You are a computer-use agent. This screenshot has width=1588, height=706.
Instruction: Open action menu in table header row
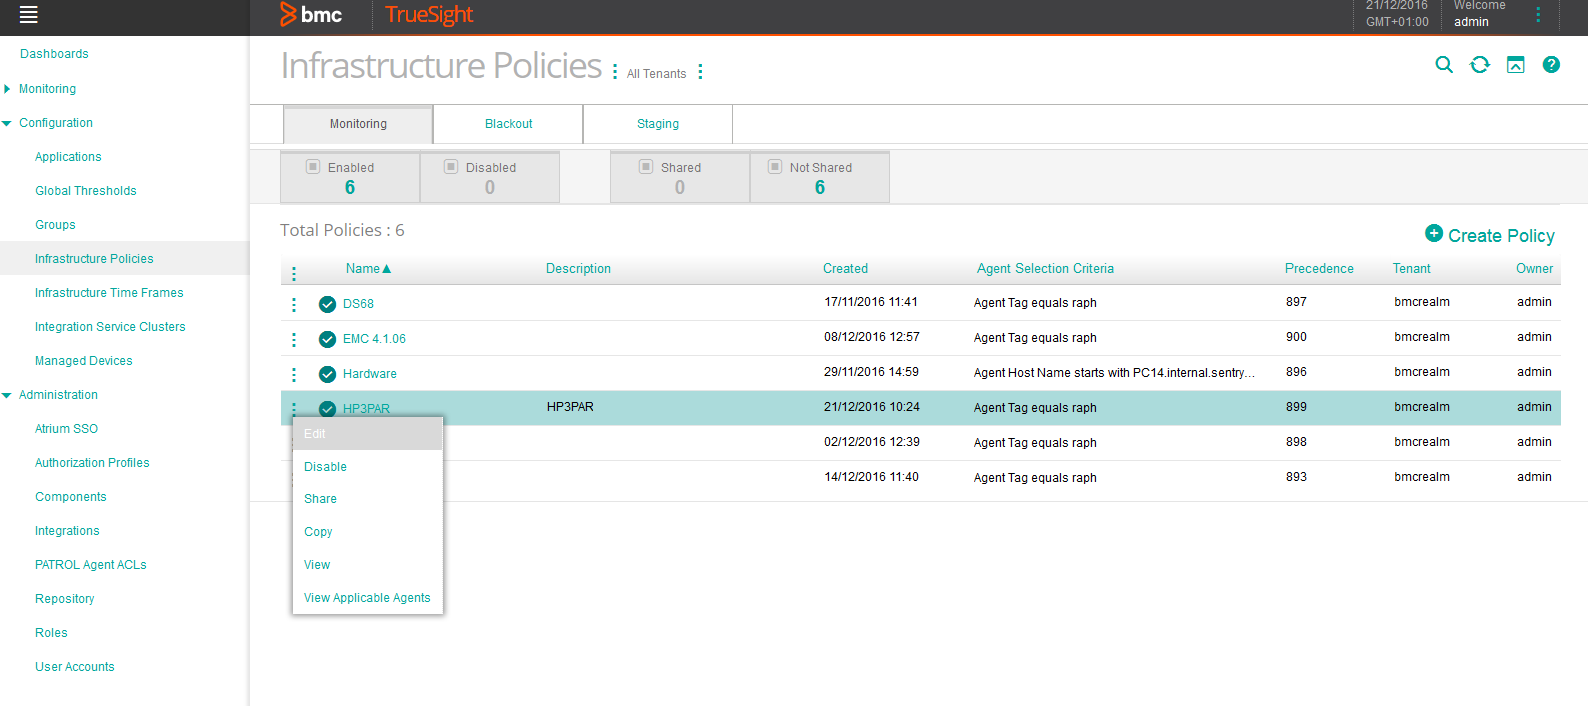click(x=294, y=273)
